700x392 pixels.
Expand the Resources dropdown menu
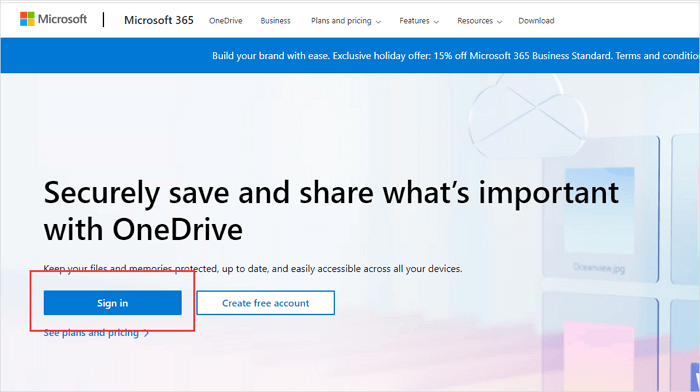pos(479,21)
